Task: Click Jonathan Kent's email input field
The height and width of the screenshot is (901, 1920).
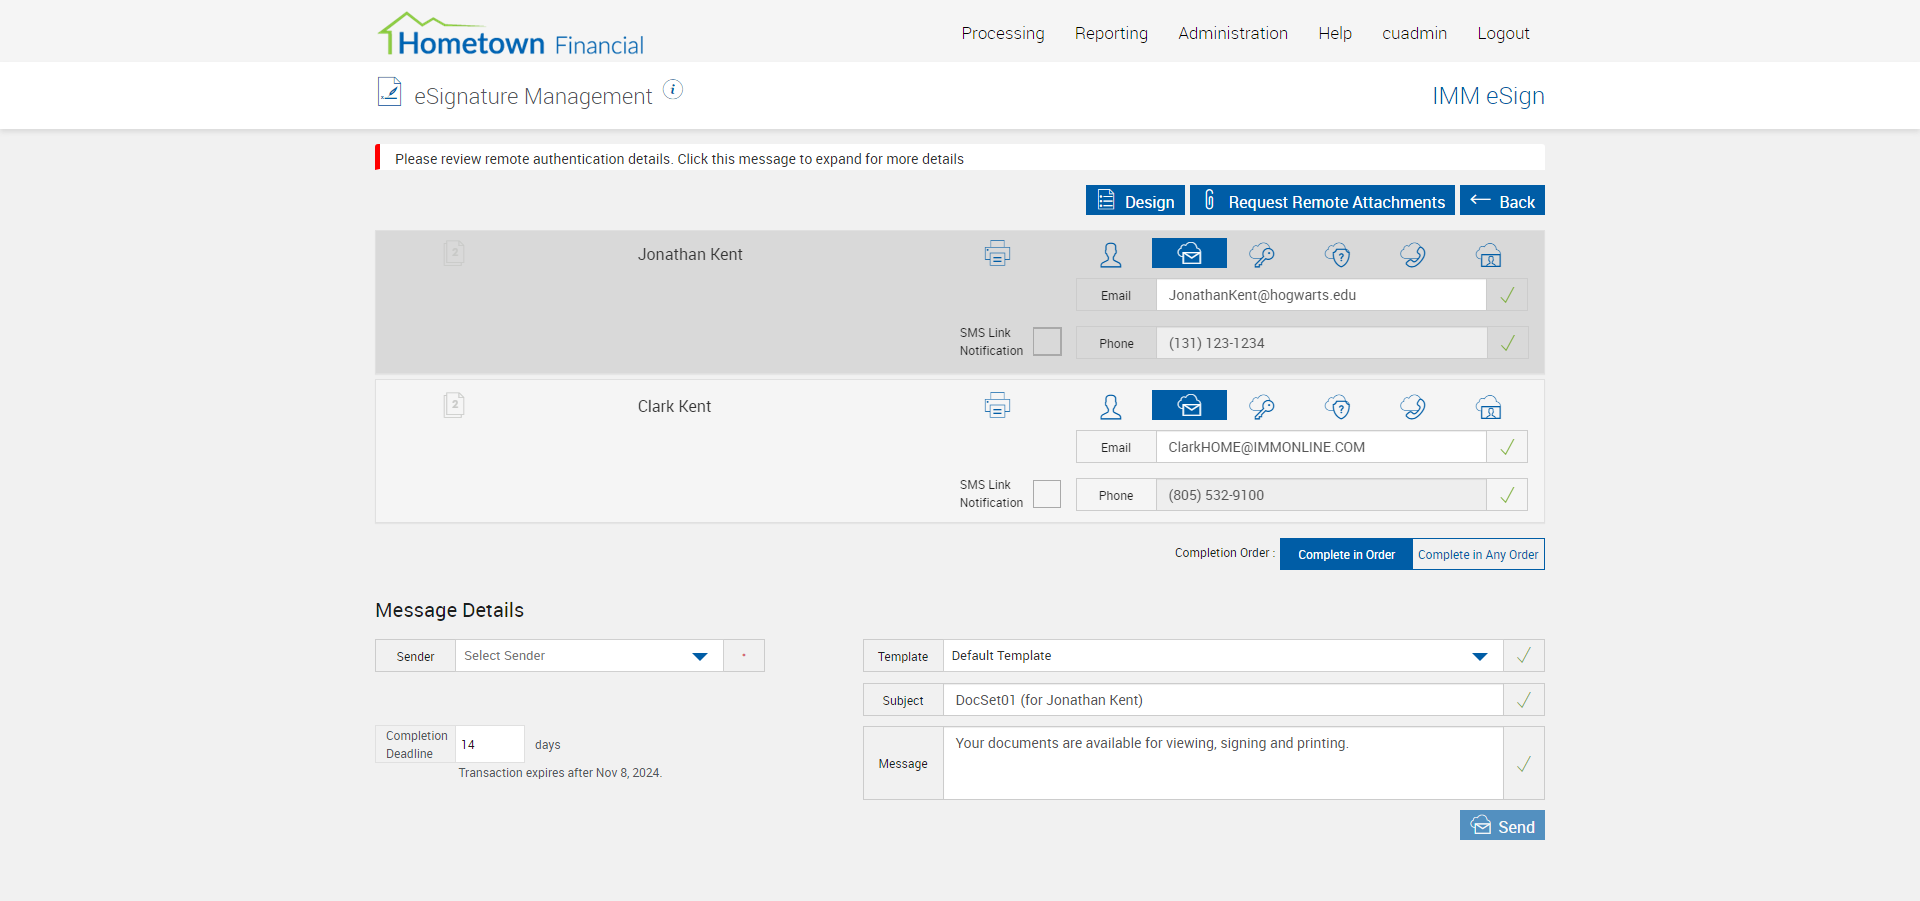Action: point(1321,295)
